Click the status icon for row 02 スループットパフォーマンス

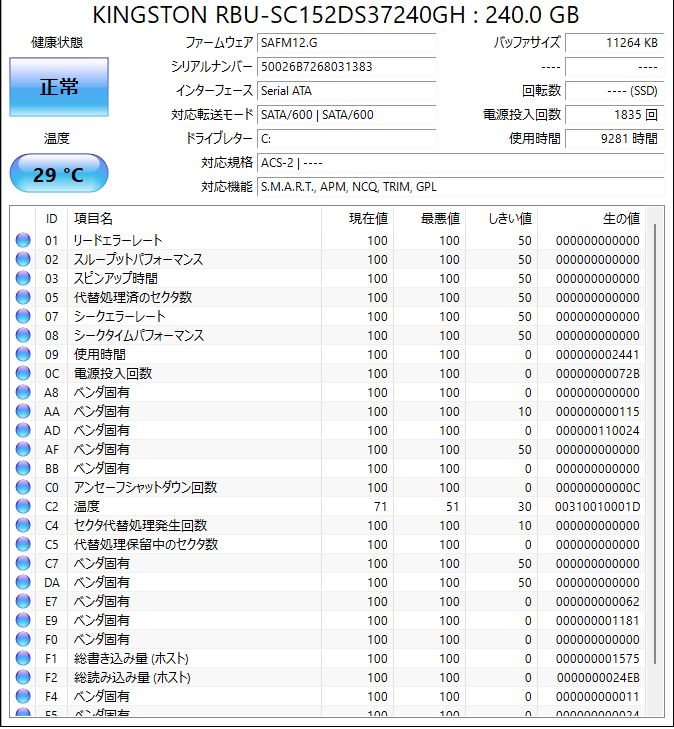pyautogui.click(x=23, y=259)
